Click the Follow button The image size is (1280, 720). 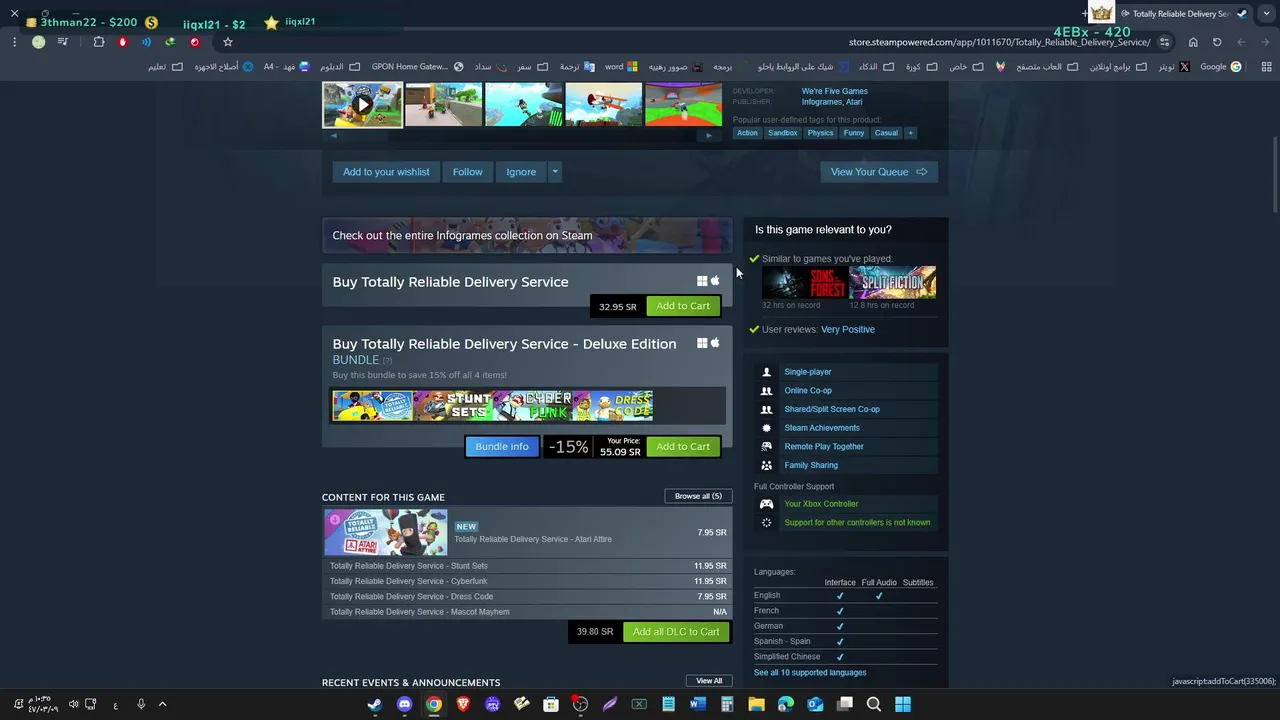tap(467, 172)
